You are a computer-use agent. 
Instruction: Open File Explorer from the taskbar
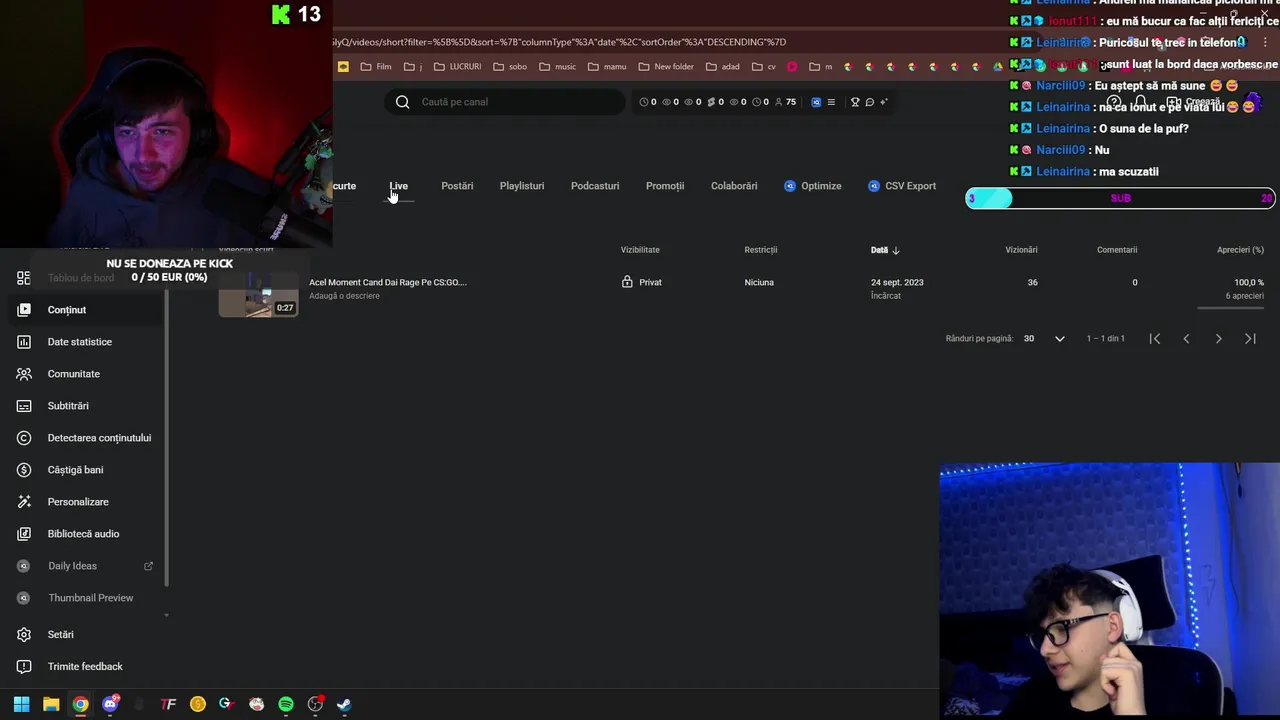point(51,704)
